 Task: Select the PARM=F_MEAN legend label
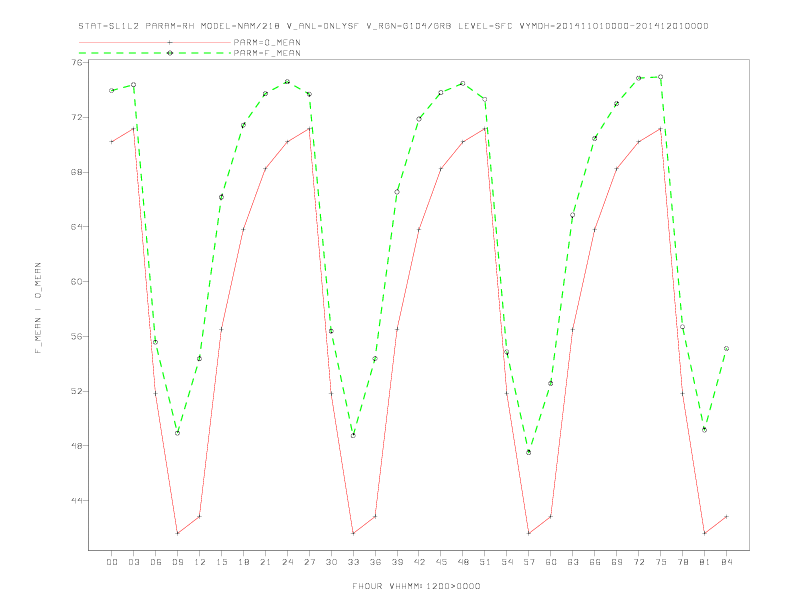tap(267, 53)
